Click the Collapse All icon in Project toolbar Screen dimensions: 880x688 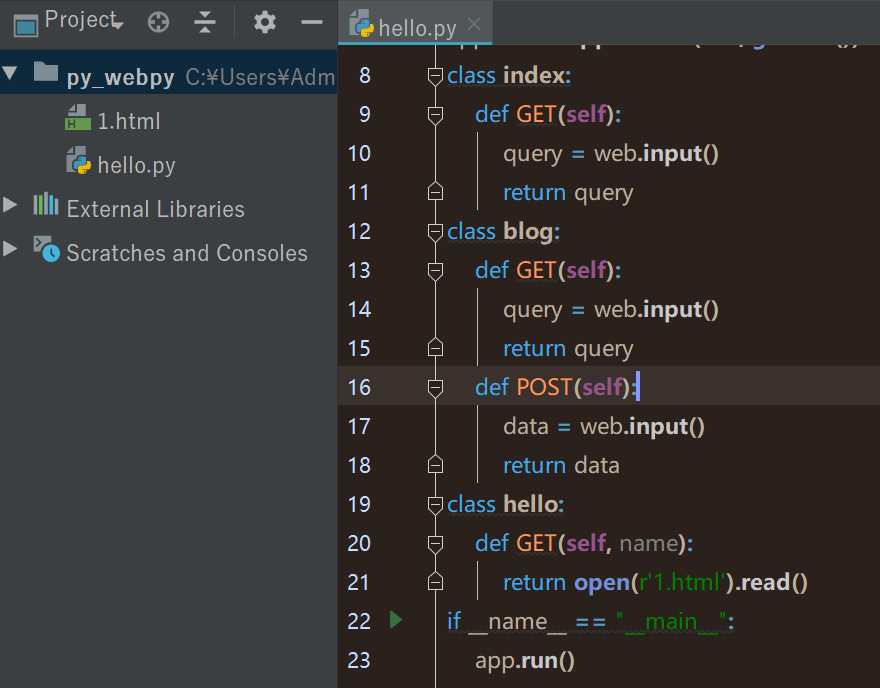[205, 22]
